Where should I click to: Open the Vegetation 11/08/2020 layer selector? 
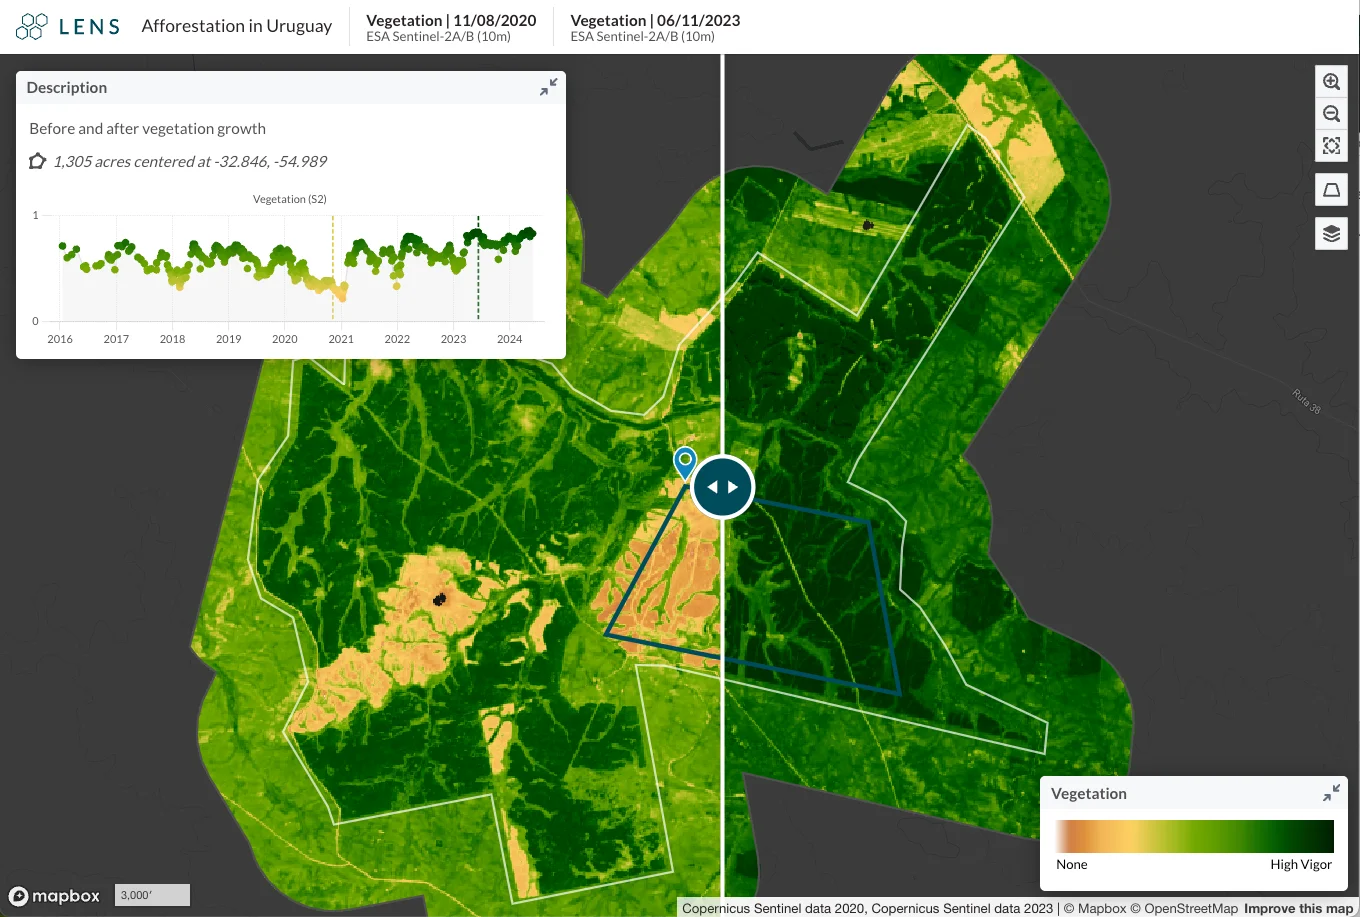tap(451, 27)
